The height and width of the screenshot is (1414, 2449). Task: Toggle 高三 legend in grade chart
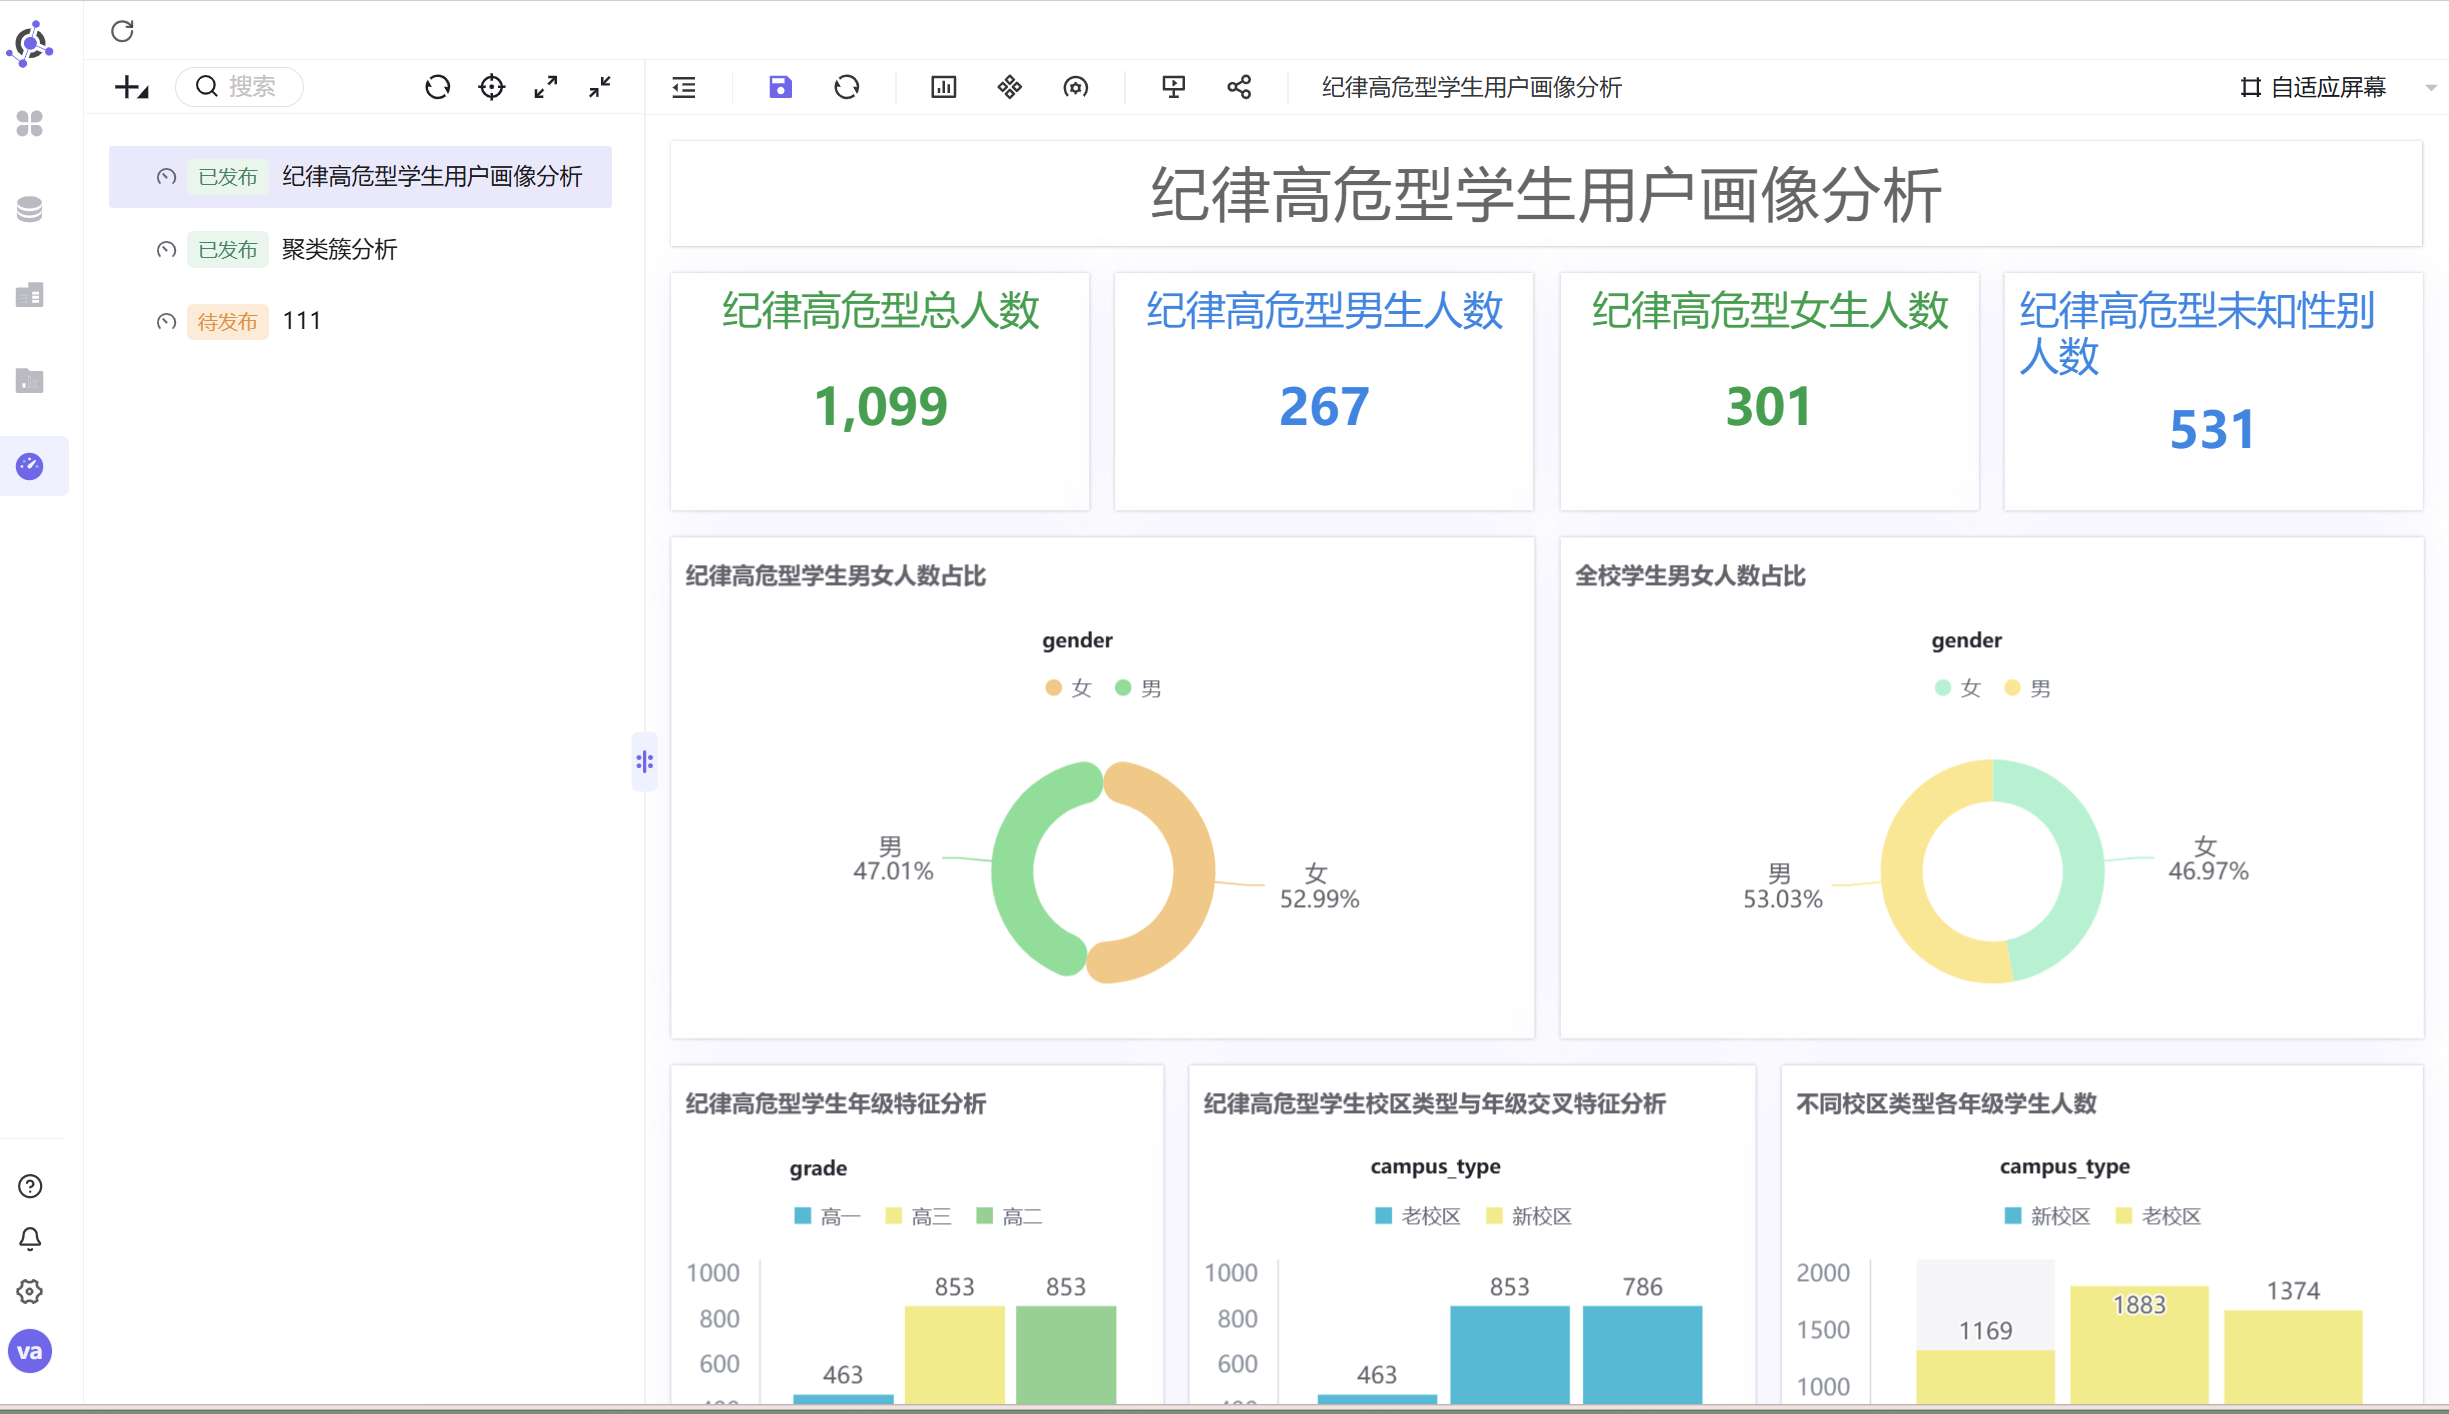[918, 1216]
